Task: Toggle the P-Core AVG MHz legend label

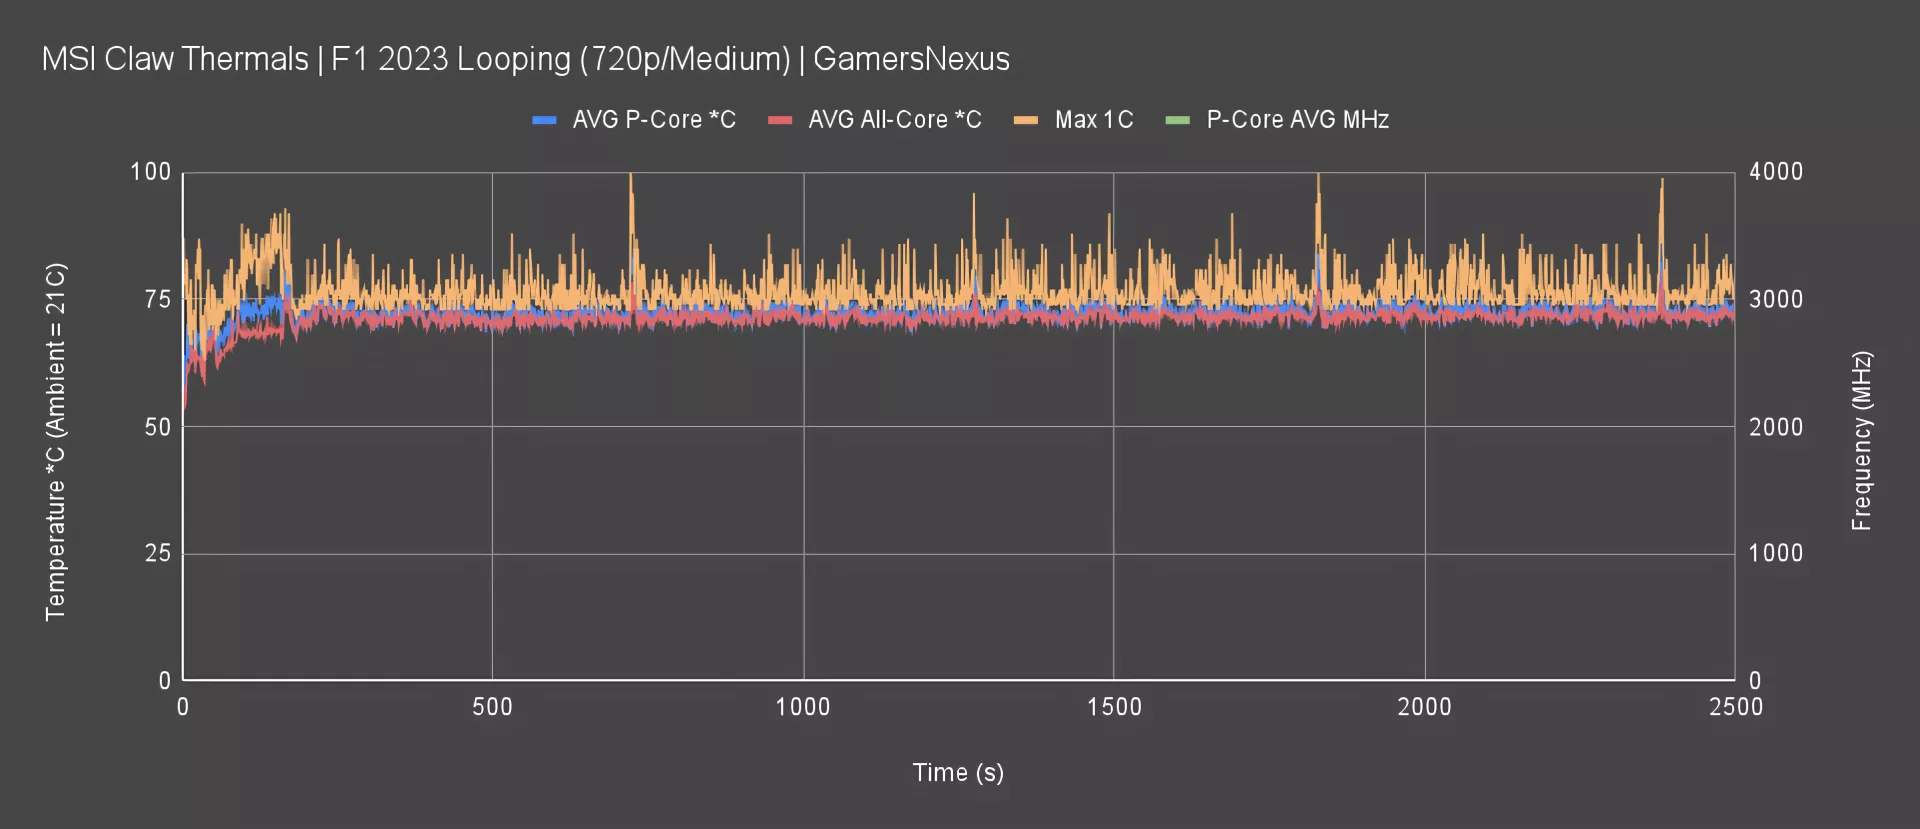Action: tap(1298, 120)
